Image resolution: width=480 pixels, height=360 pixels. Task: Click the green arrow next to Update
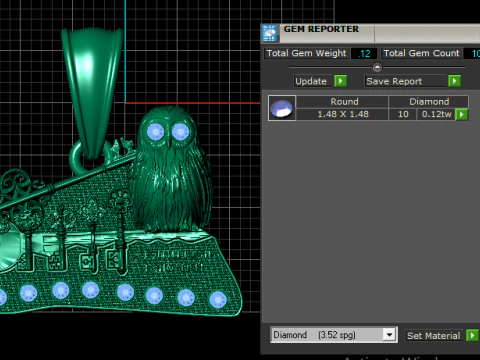(340, 81)
